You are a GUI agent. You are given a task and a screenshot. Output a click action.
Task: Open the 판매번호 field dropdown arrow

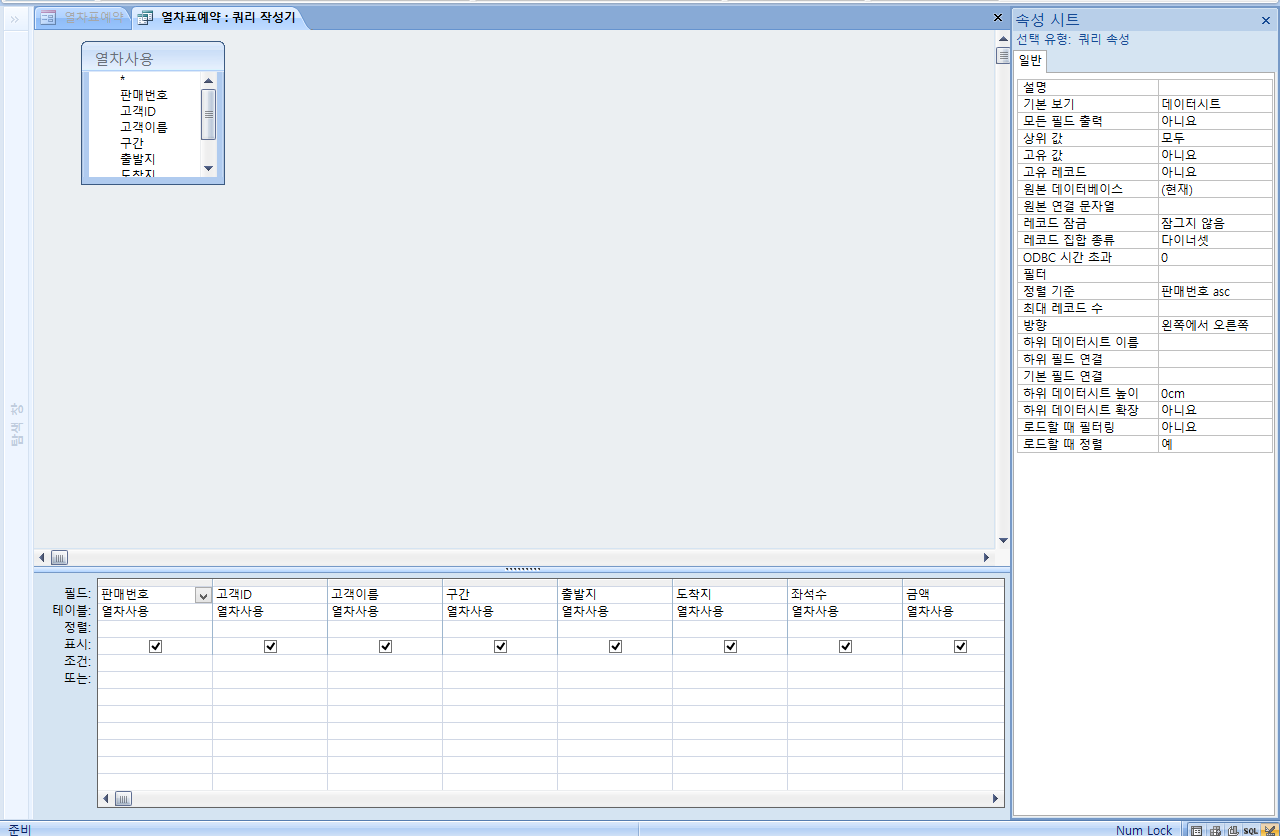[203, 595]
